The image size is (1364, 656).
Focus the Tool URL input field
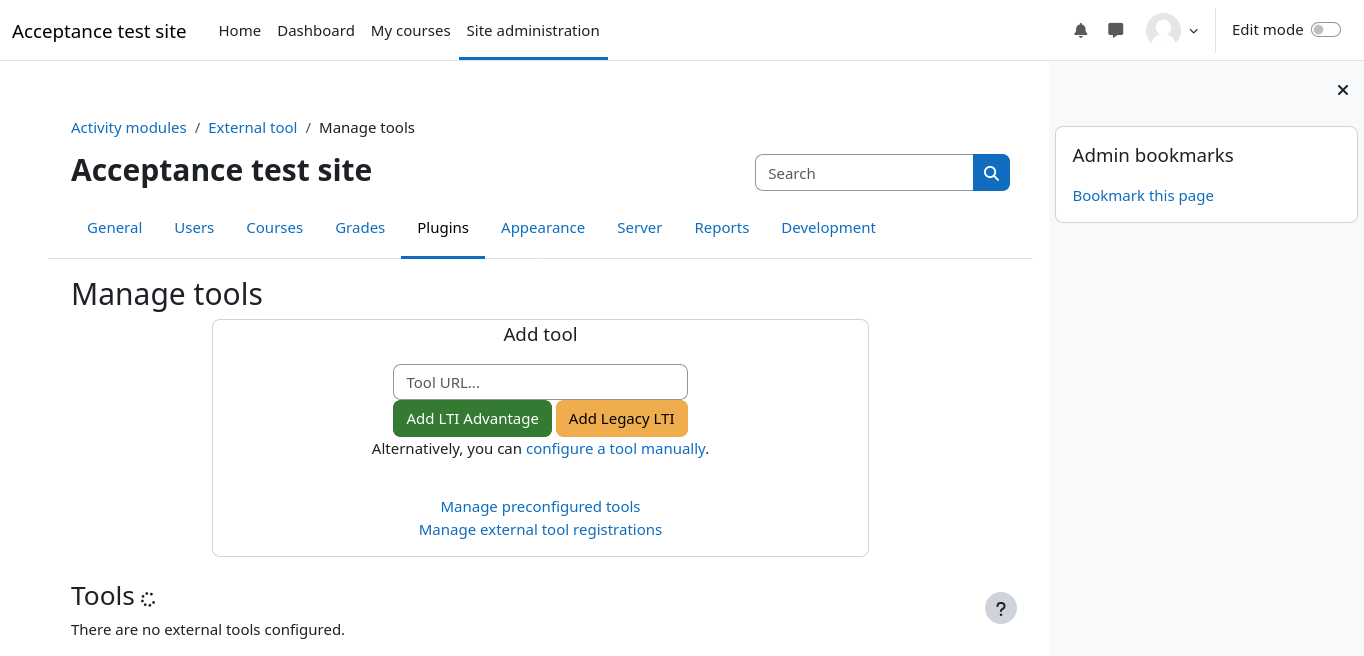pyautogui.click(x=540, y=382)
